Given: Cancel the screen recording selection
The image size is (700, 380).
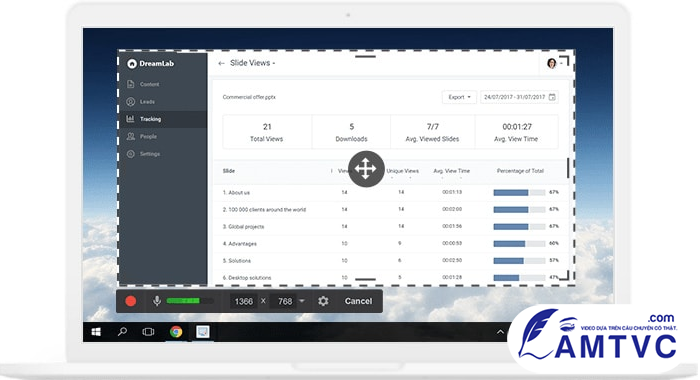Looking at the screenshot, I should [358, 301].
